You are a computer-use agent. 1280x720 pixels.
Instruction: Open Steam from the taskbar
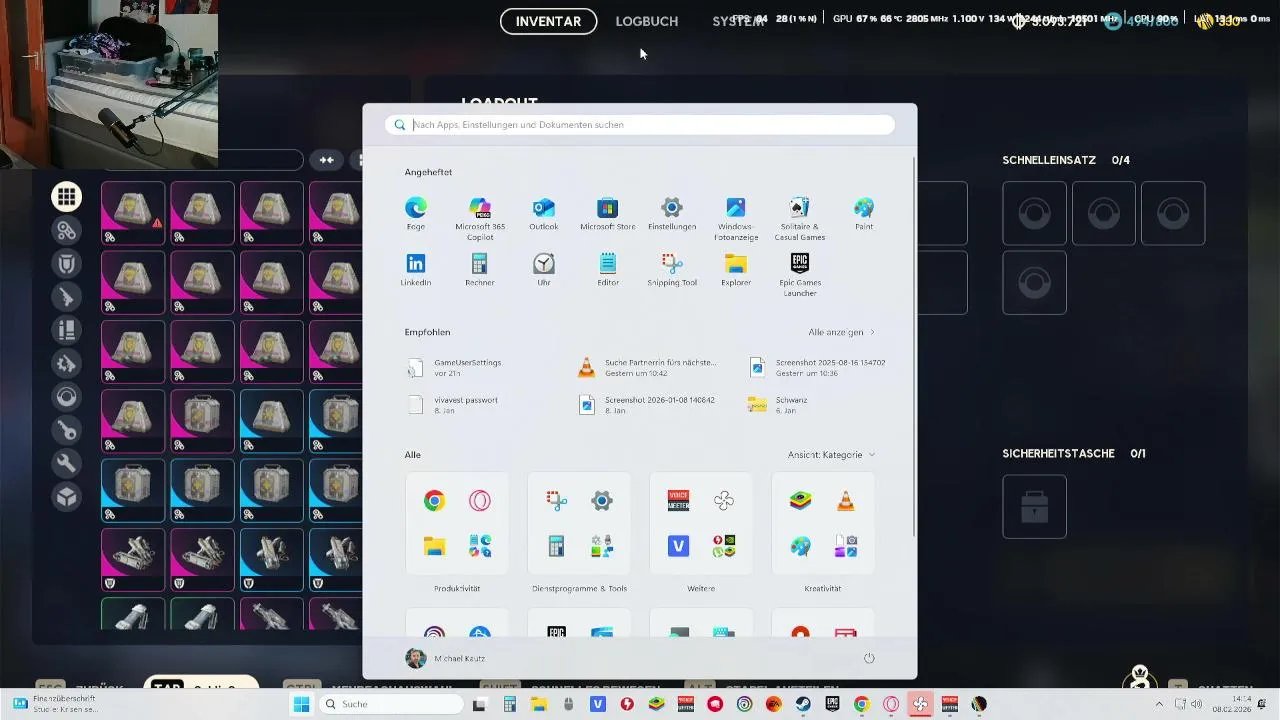pos(803,704)
